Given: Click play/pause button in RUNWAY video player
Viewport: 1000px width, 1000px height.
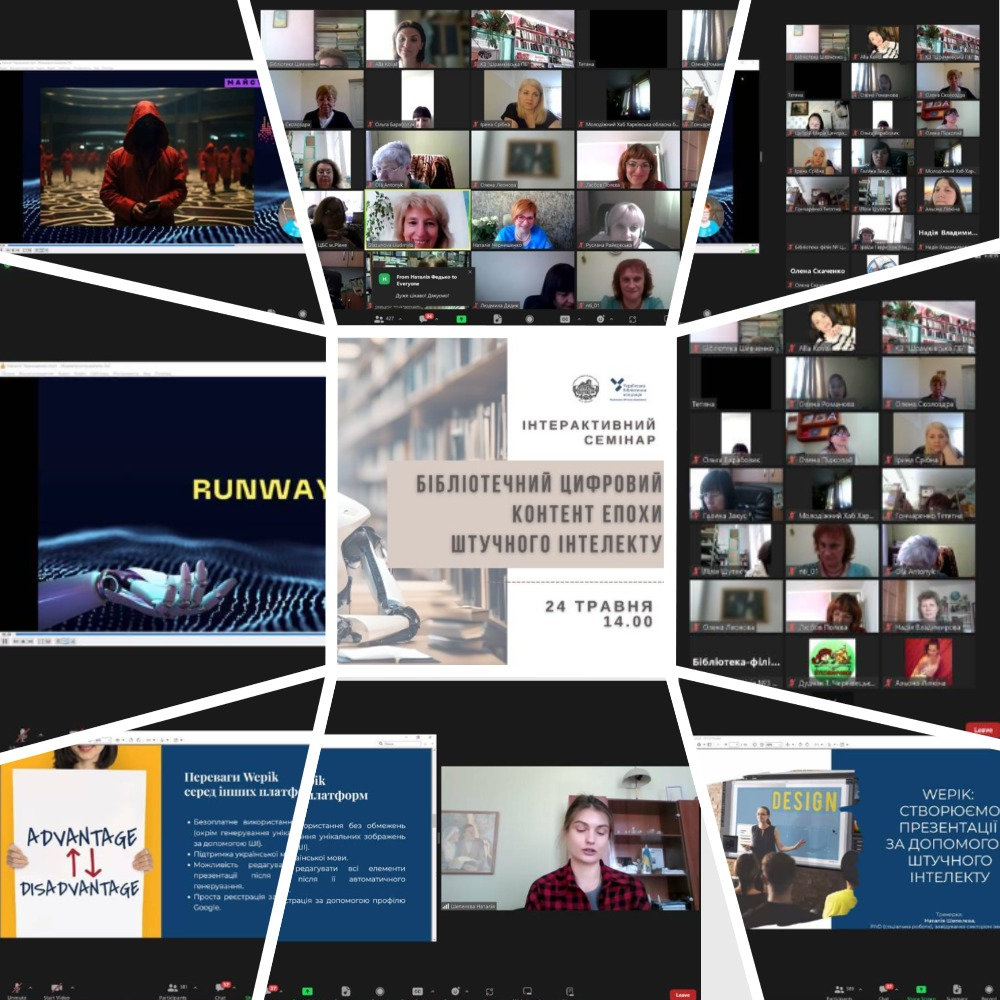Looking at the screenshot, I should [x=6, y=640].
